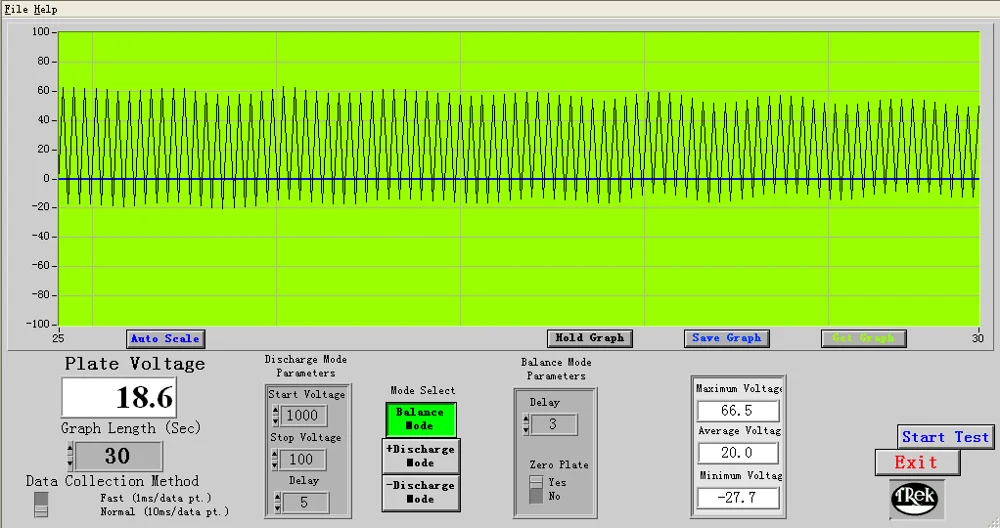Image resolution: width=1000 pixels, height=528 pixels.
Task: Switch to +Discharge Mode
Action: pyautogui.click(x=420, y=456)
